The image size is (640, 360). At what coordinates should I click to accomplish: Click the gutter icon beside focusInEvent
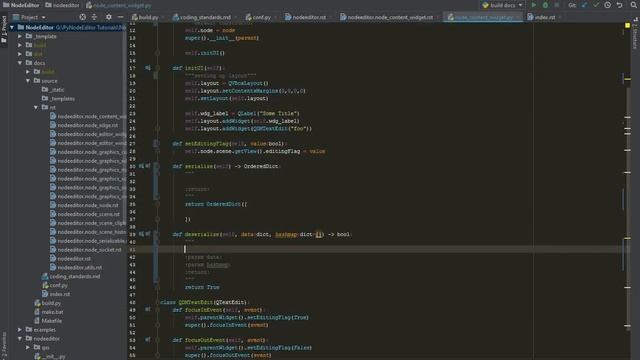(148, 310)
